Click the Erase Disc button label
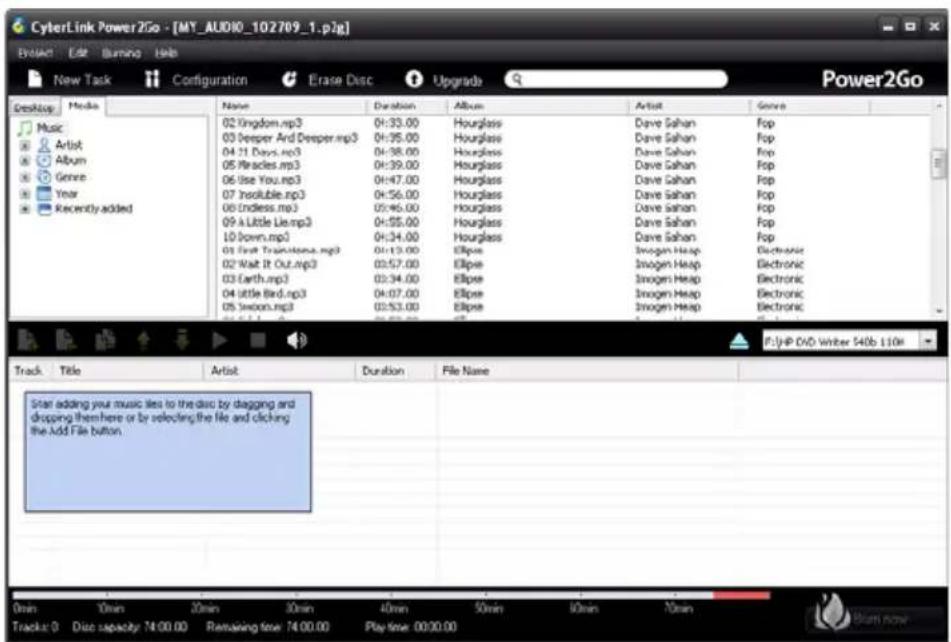Screen dimensions: 951x642 [x=340, y=80]
